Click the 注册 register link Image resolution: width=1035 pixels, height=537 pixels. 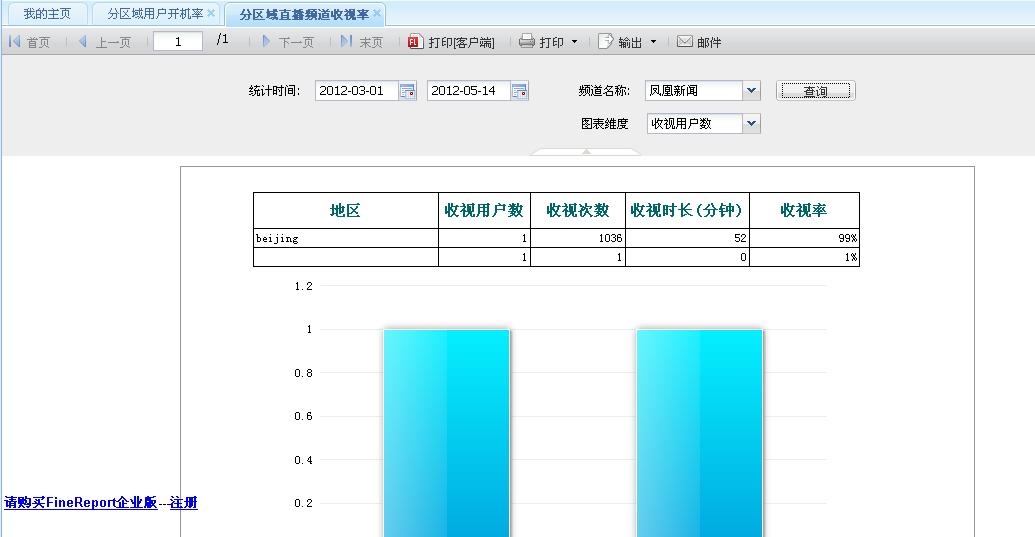click(184, 503)
